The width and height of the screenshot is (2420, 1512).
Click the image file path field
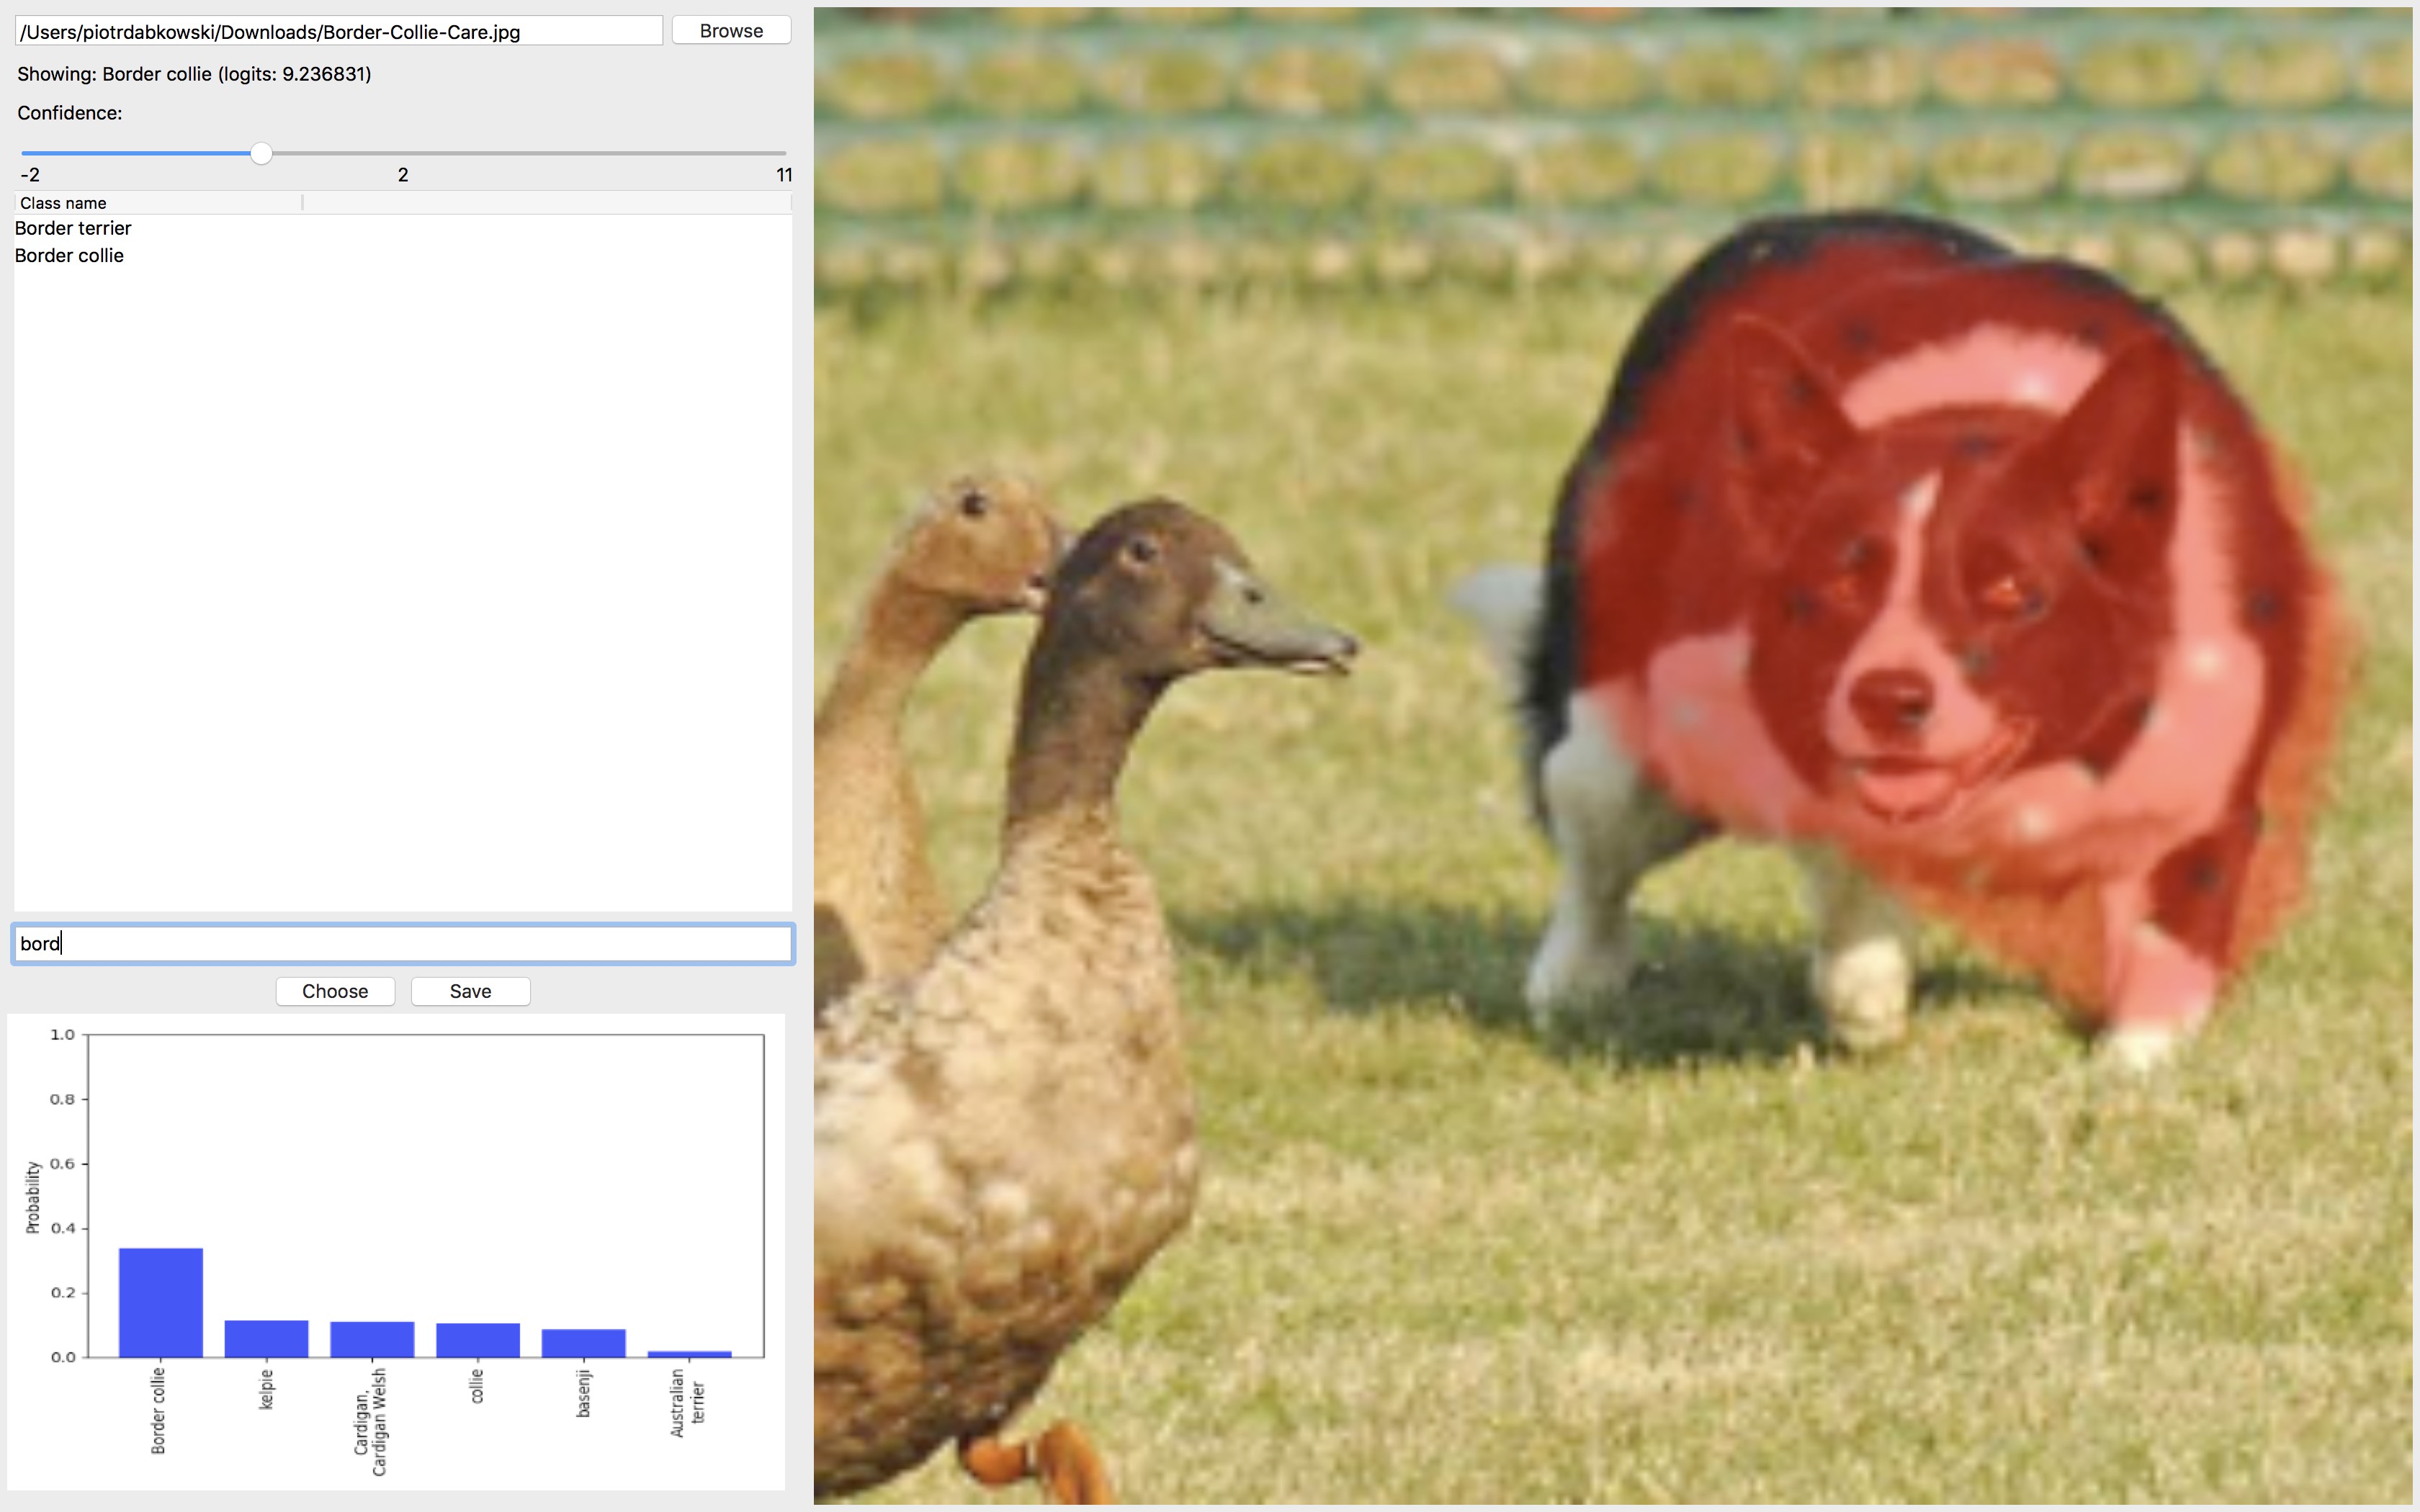(x=339, y=32)
